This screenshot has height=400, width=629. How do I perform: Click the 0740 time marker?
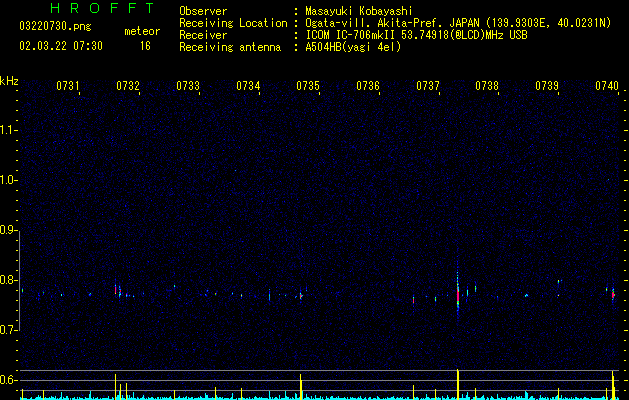click(607, 85)
